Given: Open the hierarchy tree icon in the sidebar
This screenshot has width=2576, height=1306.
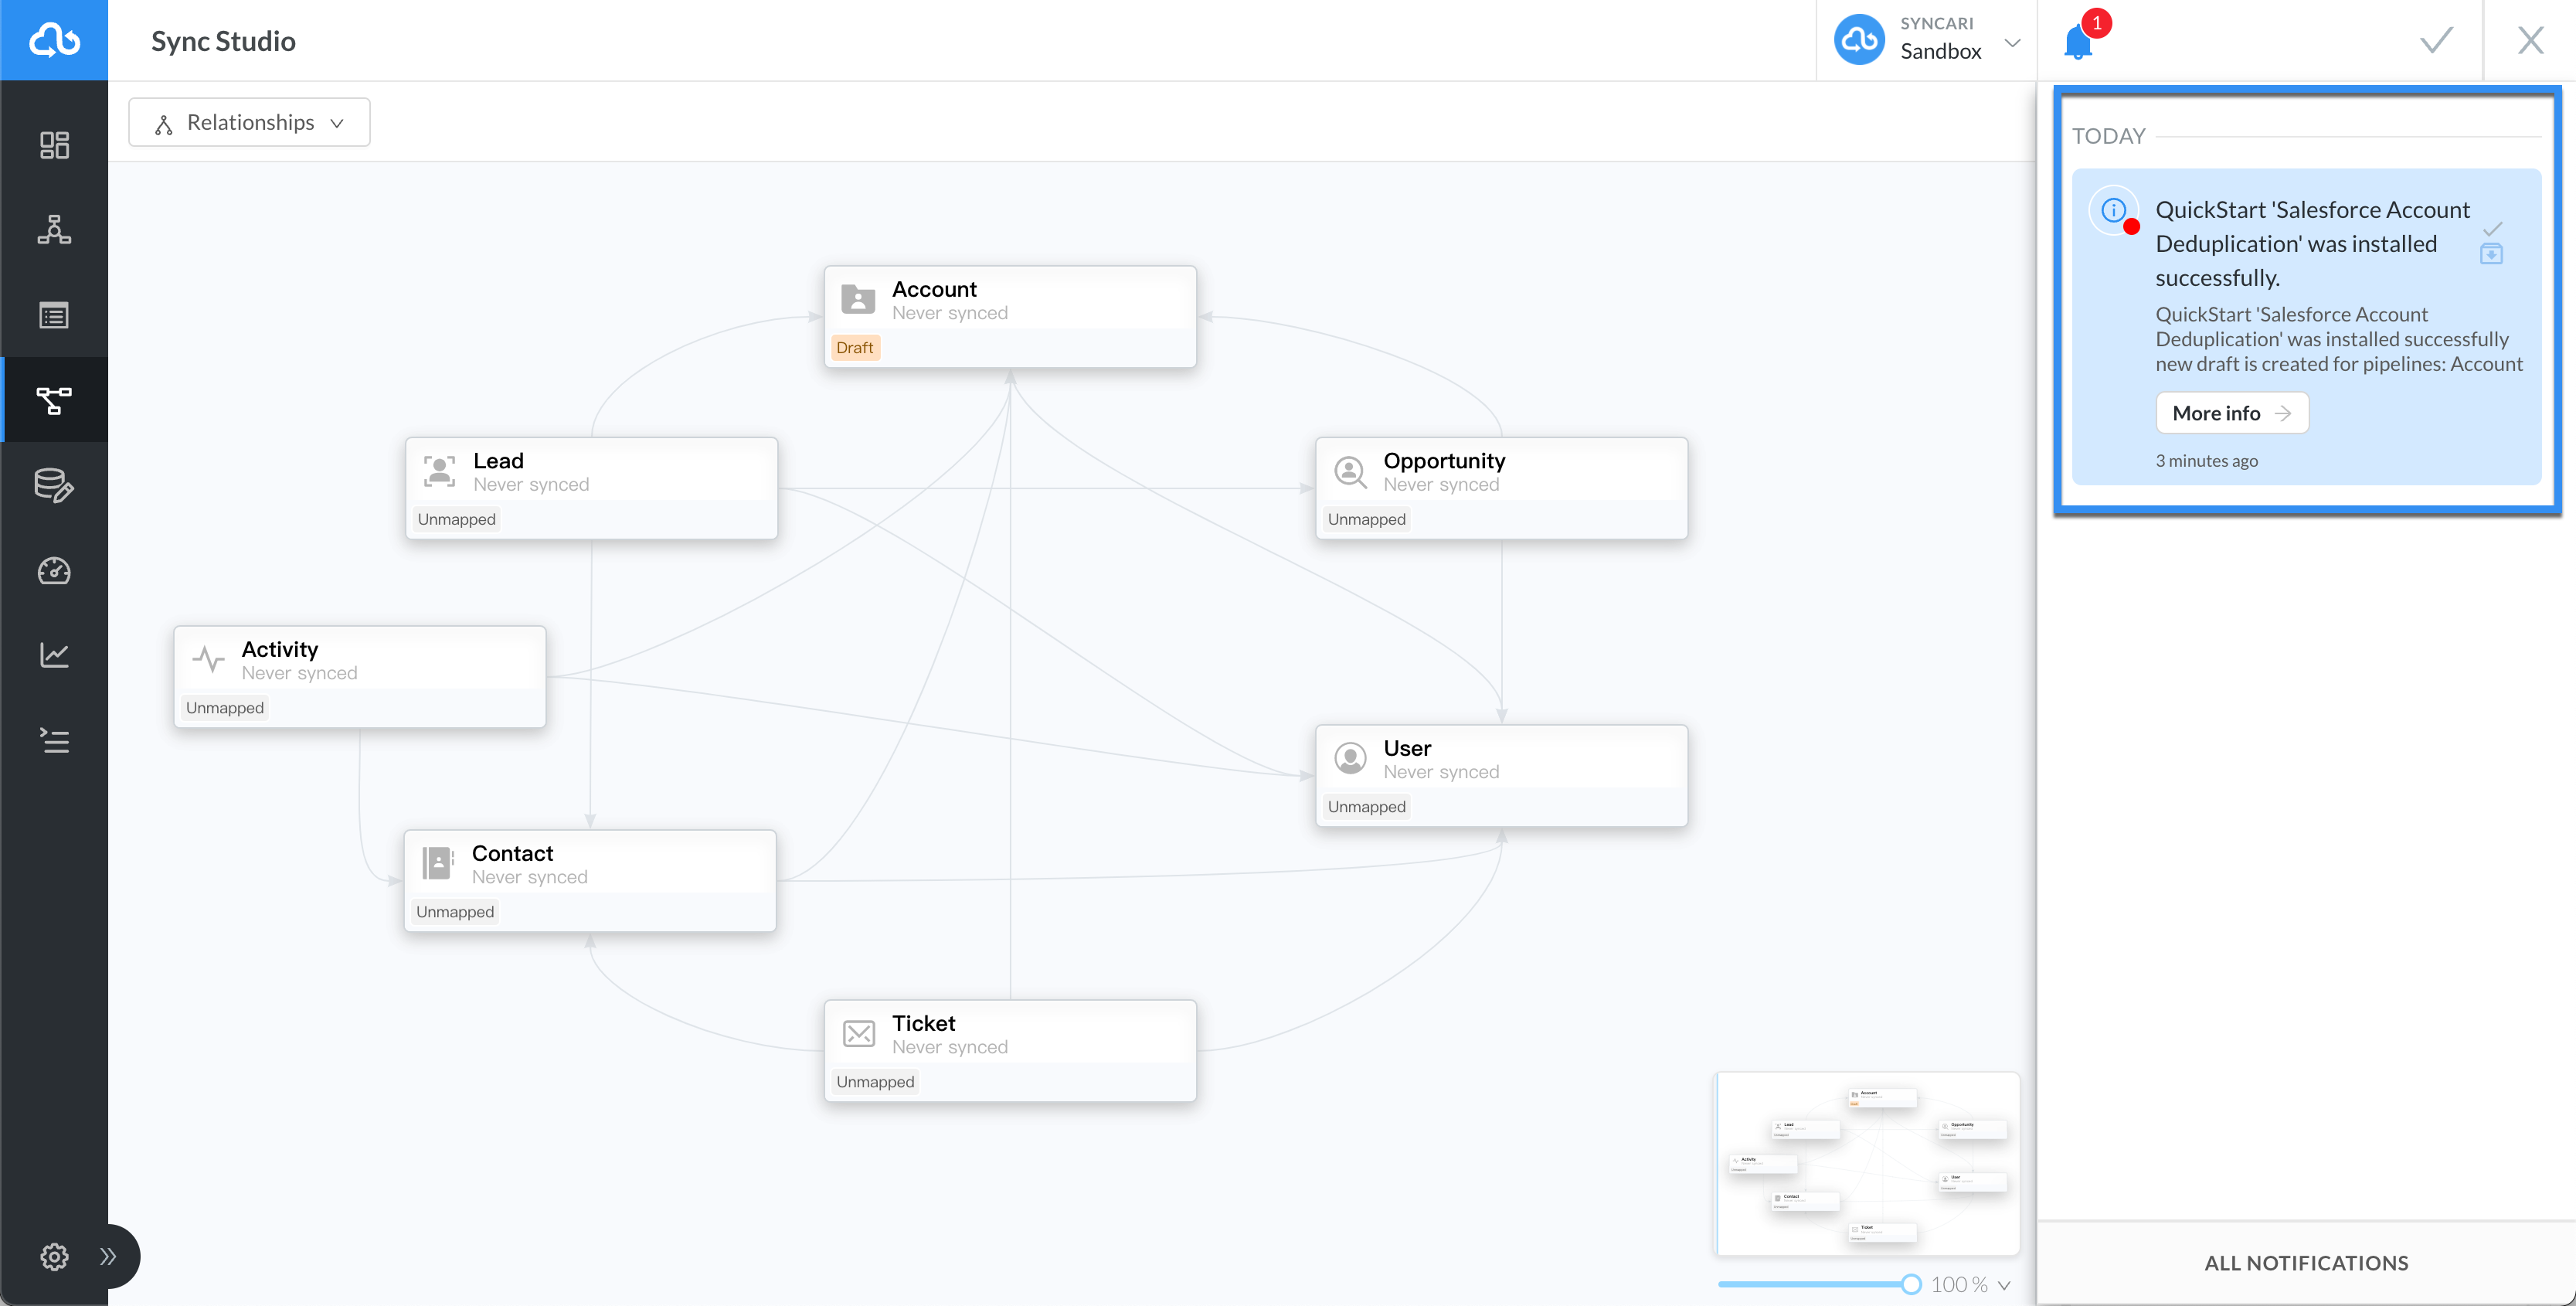Looking at the screenshot, I should tap(54, 230).
